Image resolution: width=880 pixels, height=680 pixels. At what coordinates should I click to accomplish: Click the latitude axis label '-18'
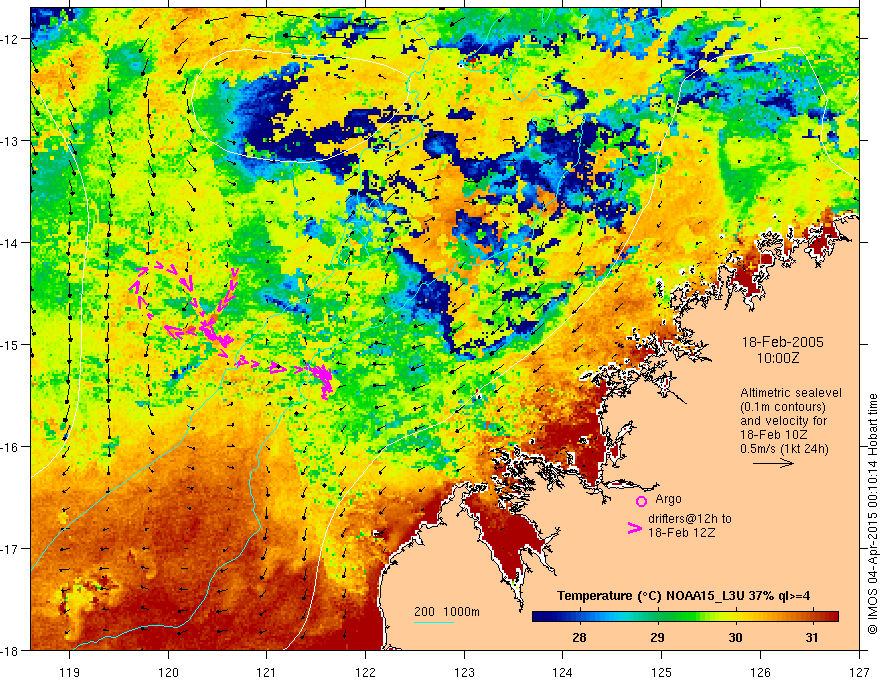tap(11, 651)
